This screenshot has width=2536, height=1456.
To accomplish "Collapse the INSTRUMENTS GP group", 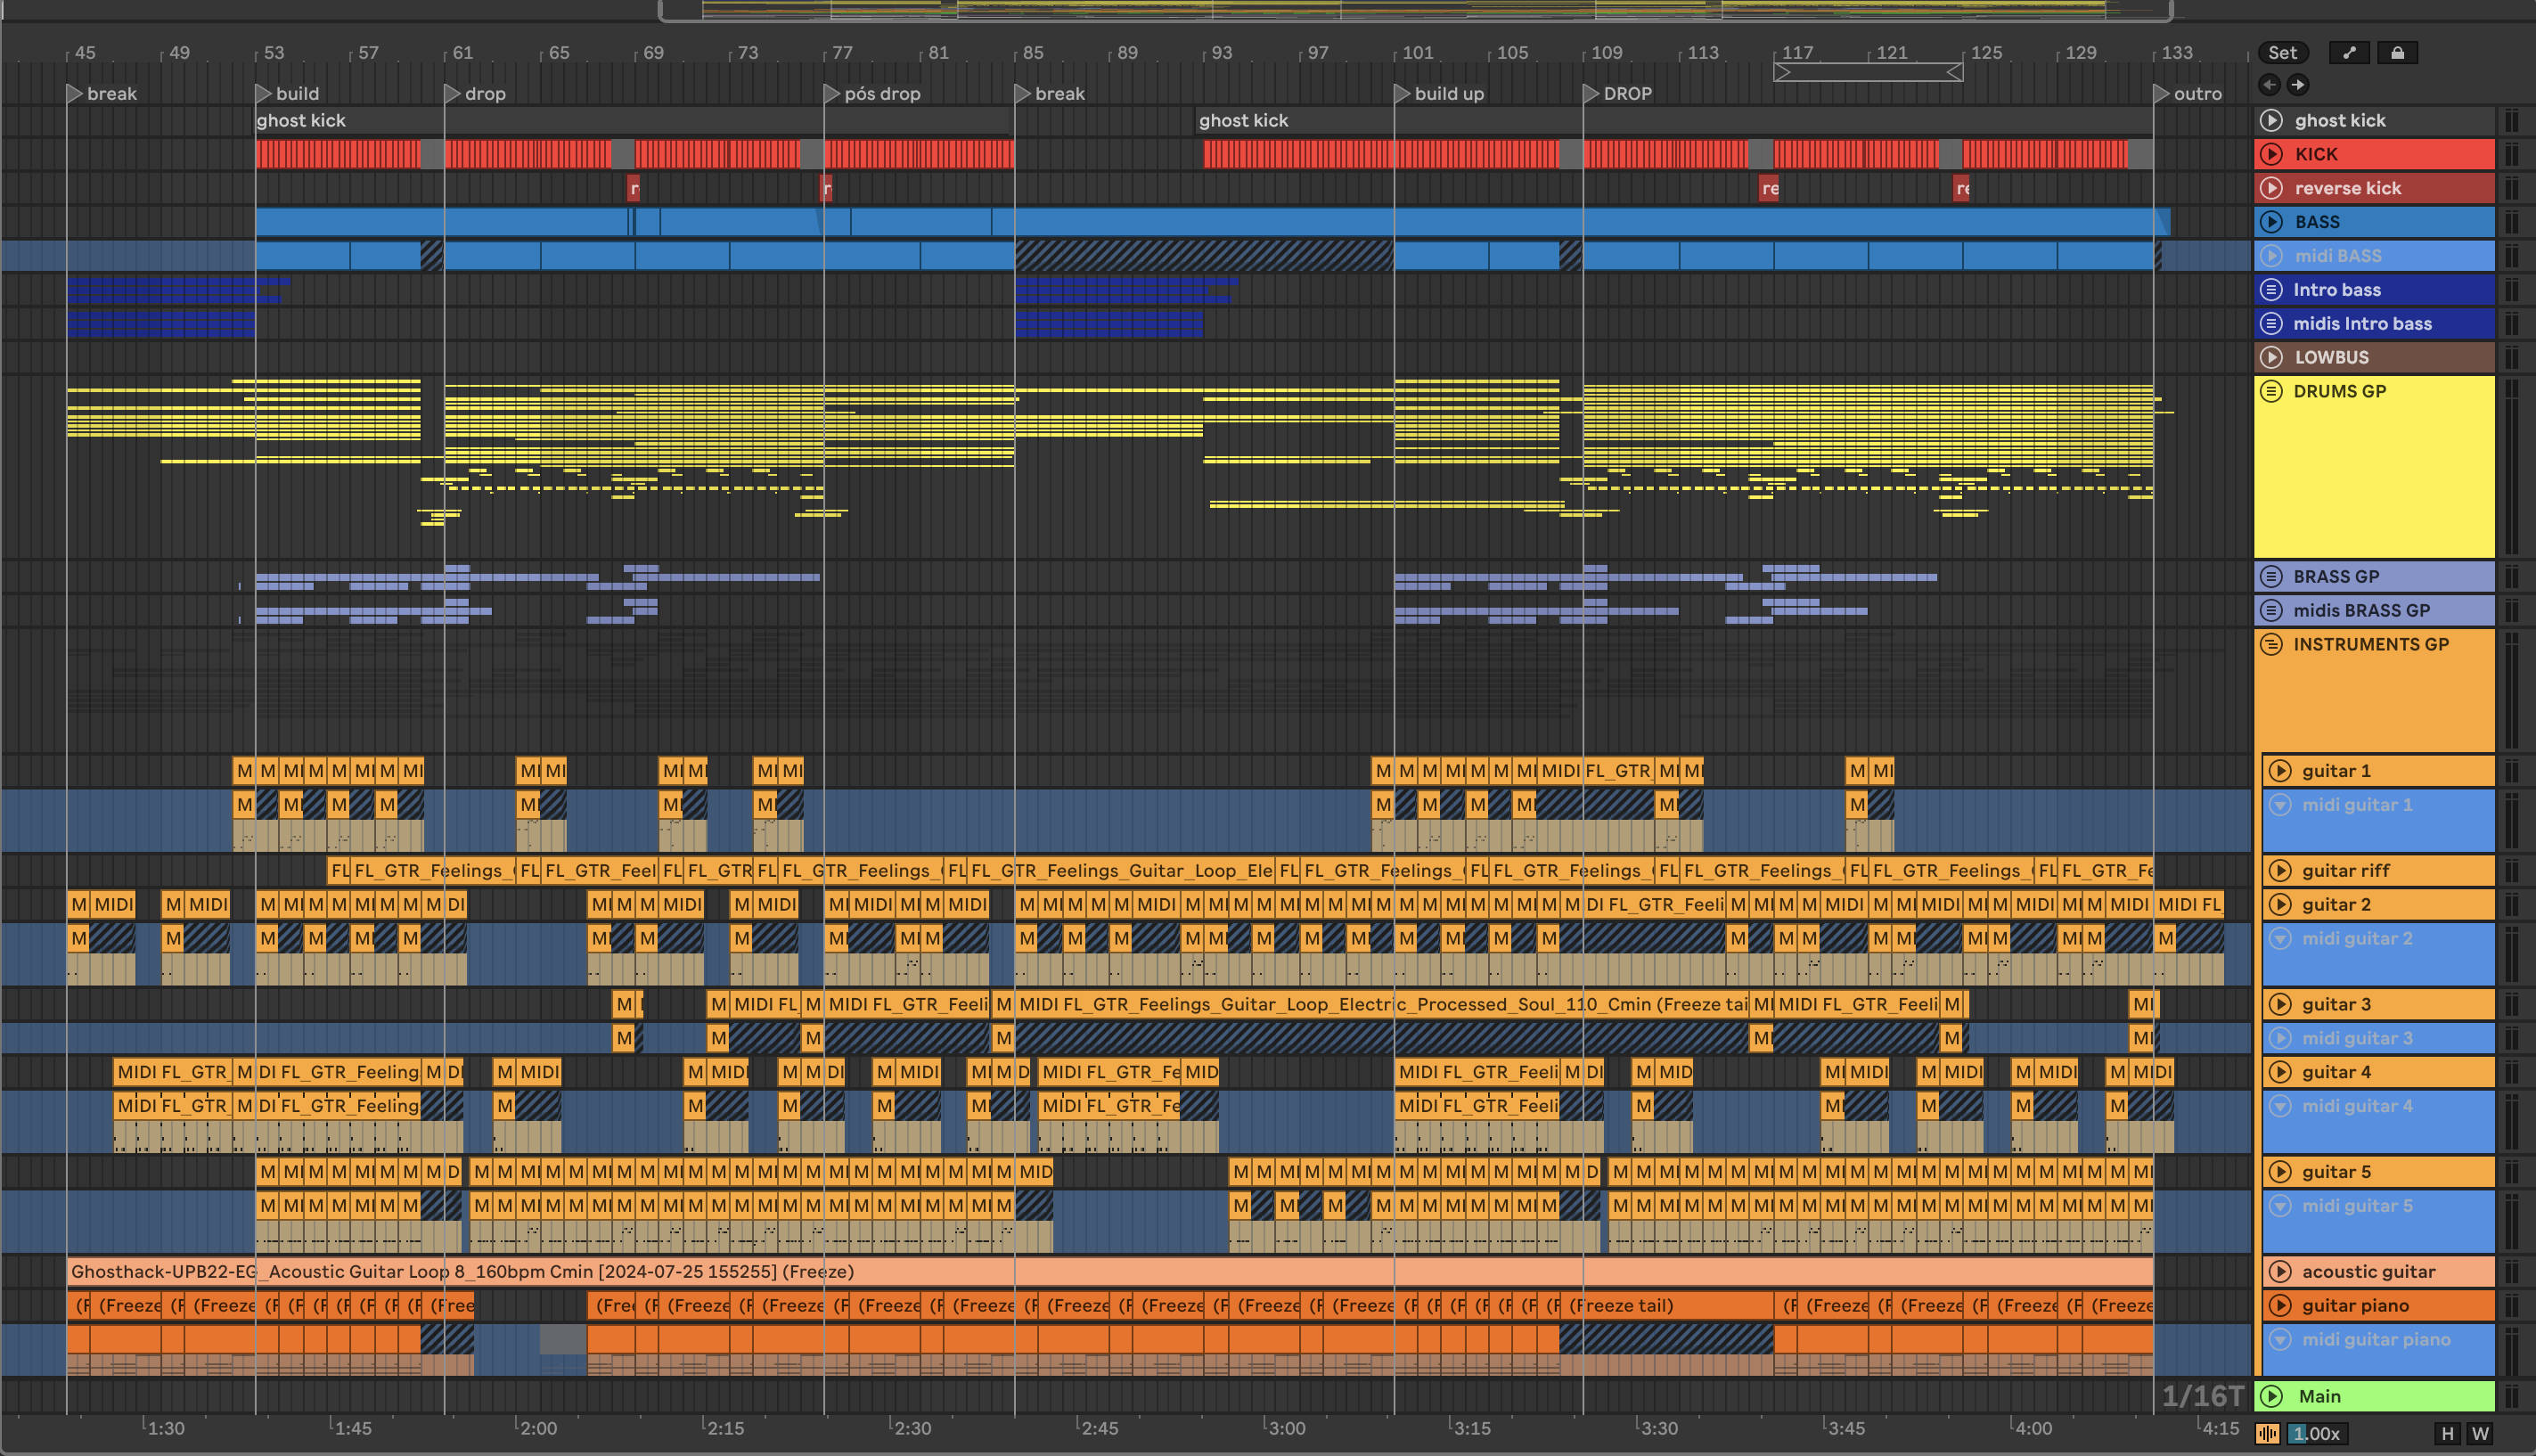I will point(2272,644).
